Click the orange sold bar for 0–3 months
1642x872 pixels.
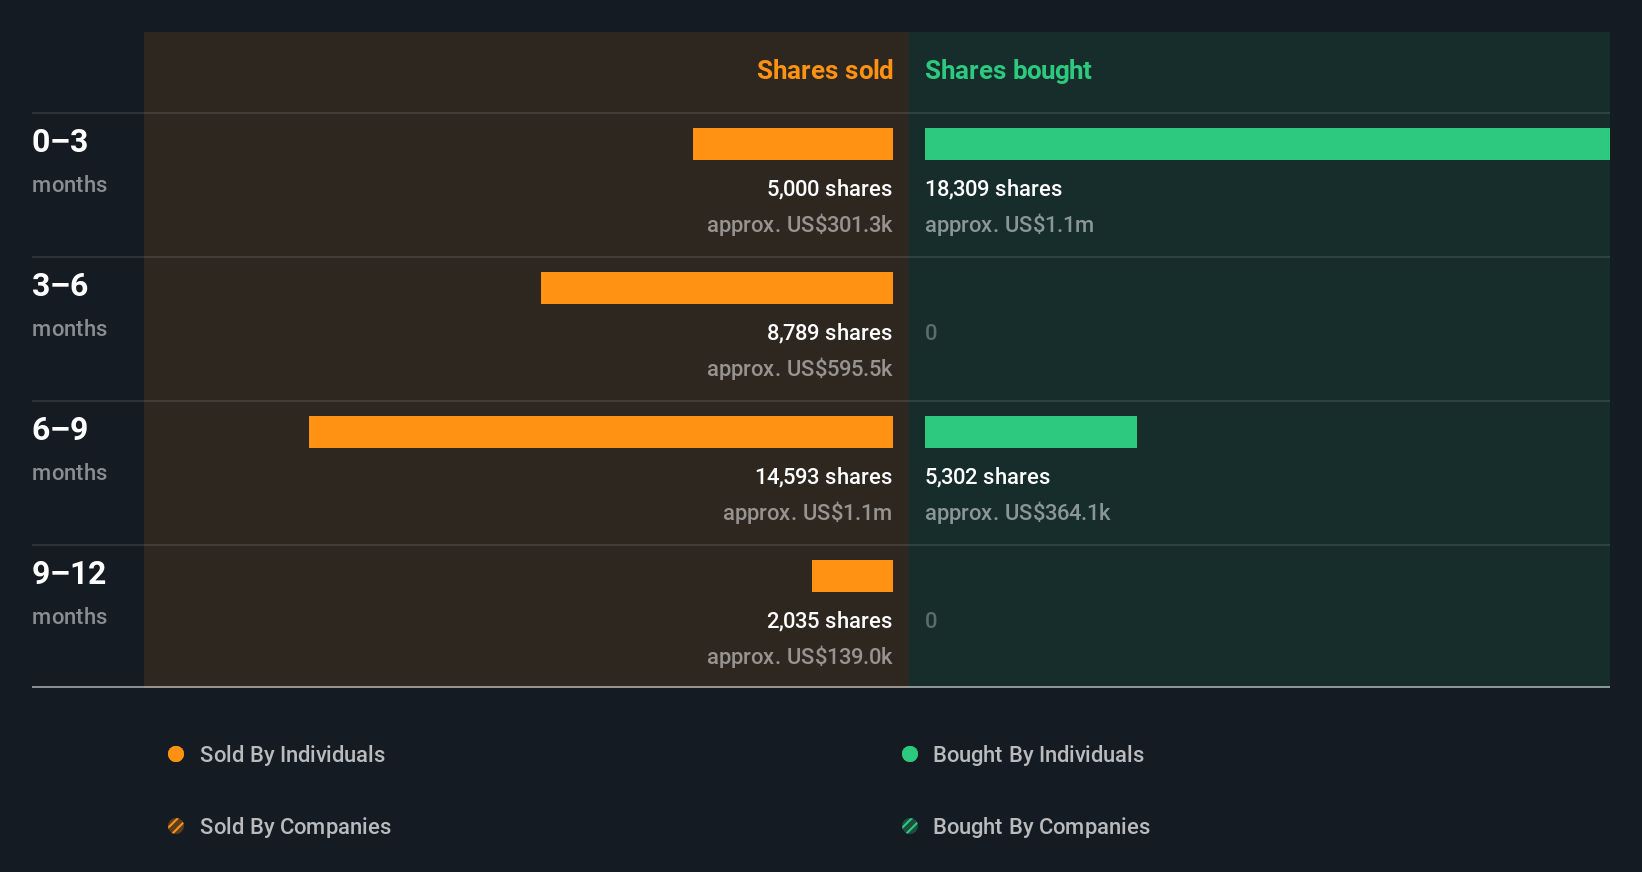[793, 144]
